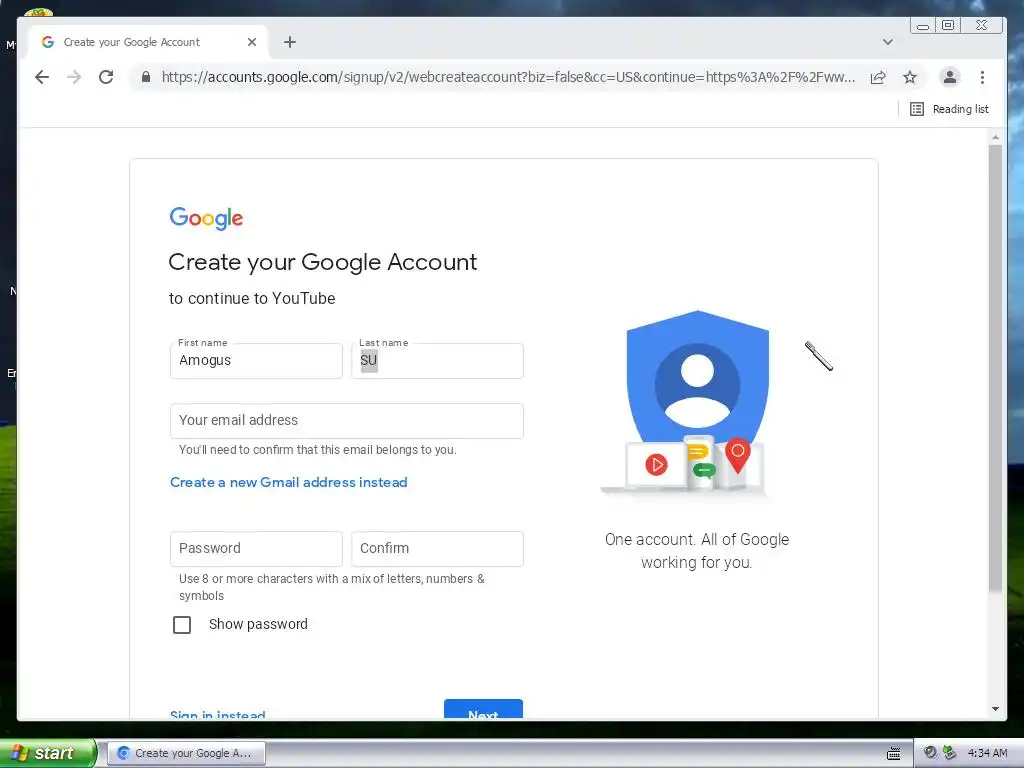
Task: Click the on-screen keyboard tray icon
Action: click(x=893, y=754)
